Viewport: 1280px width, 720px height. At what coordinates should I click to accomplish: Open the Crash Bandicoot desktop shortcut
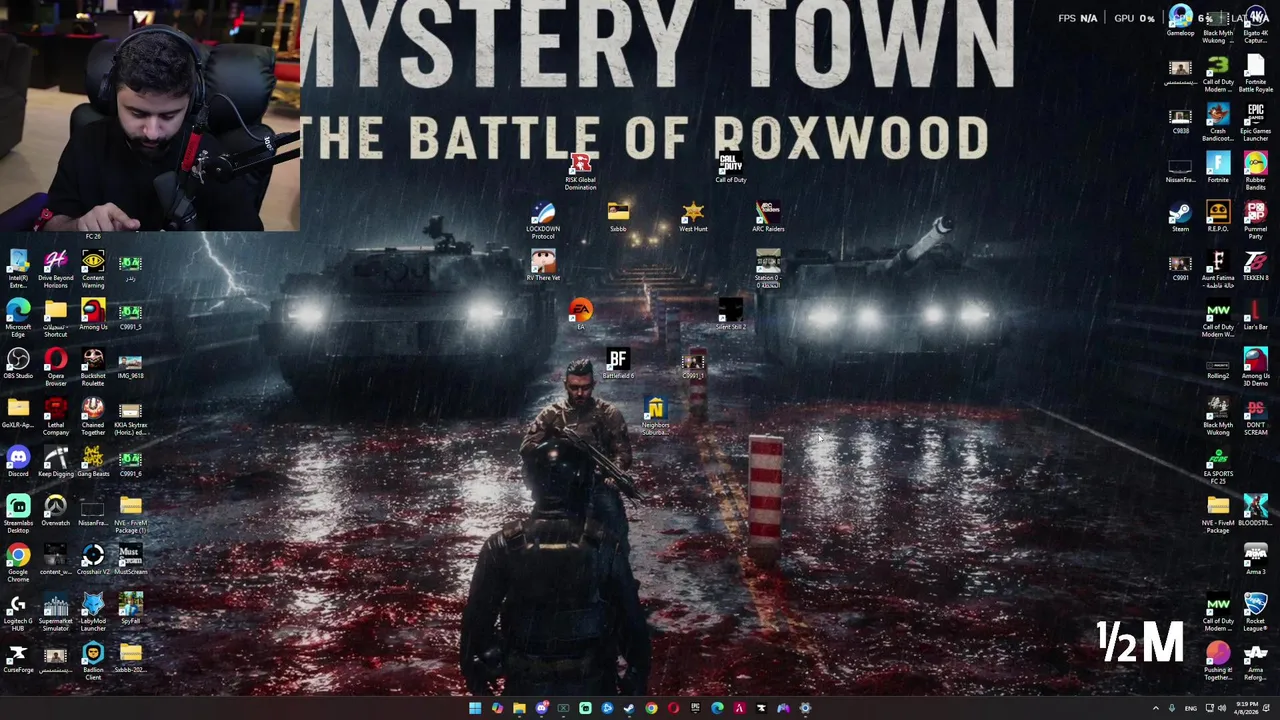(1218, 123)
